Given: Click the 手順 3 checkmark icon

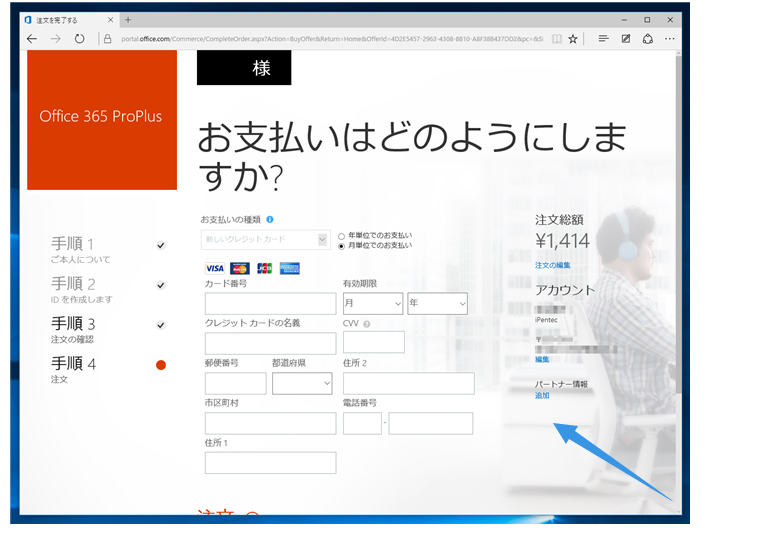Looking at the screenshot, I should click(160, 325).
